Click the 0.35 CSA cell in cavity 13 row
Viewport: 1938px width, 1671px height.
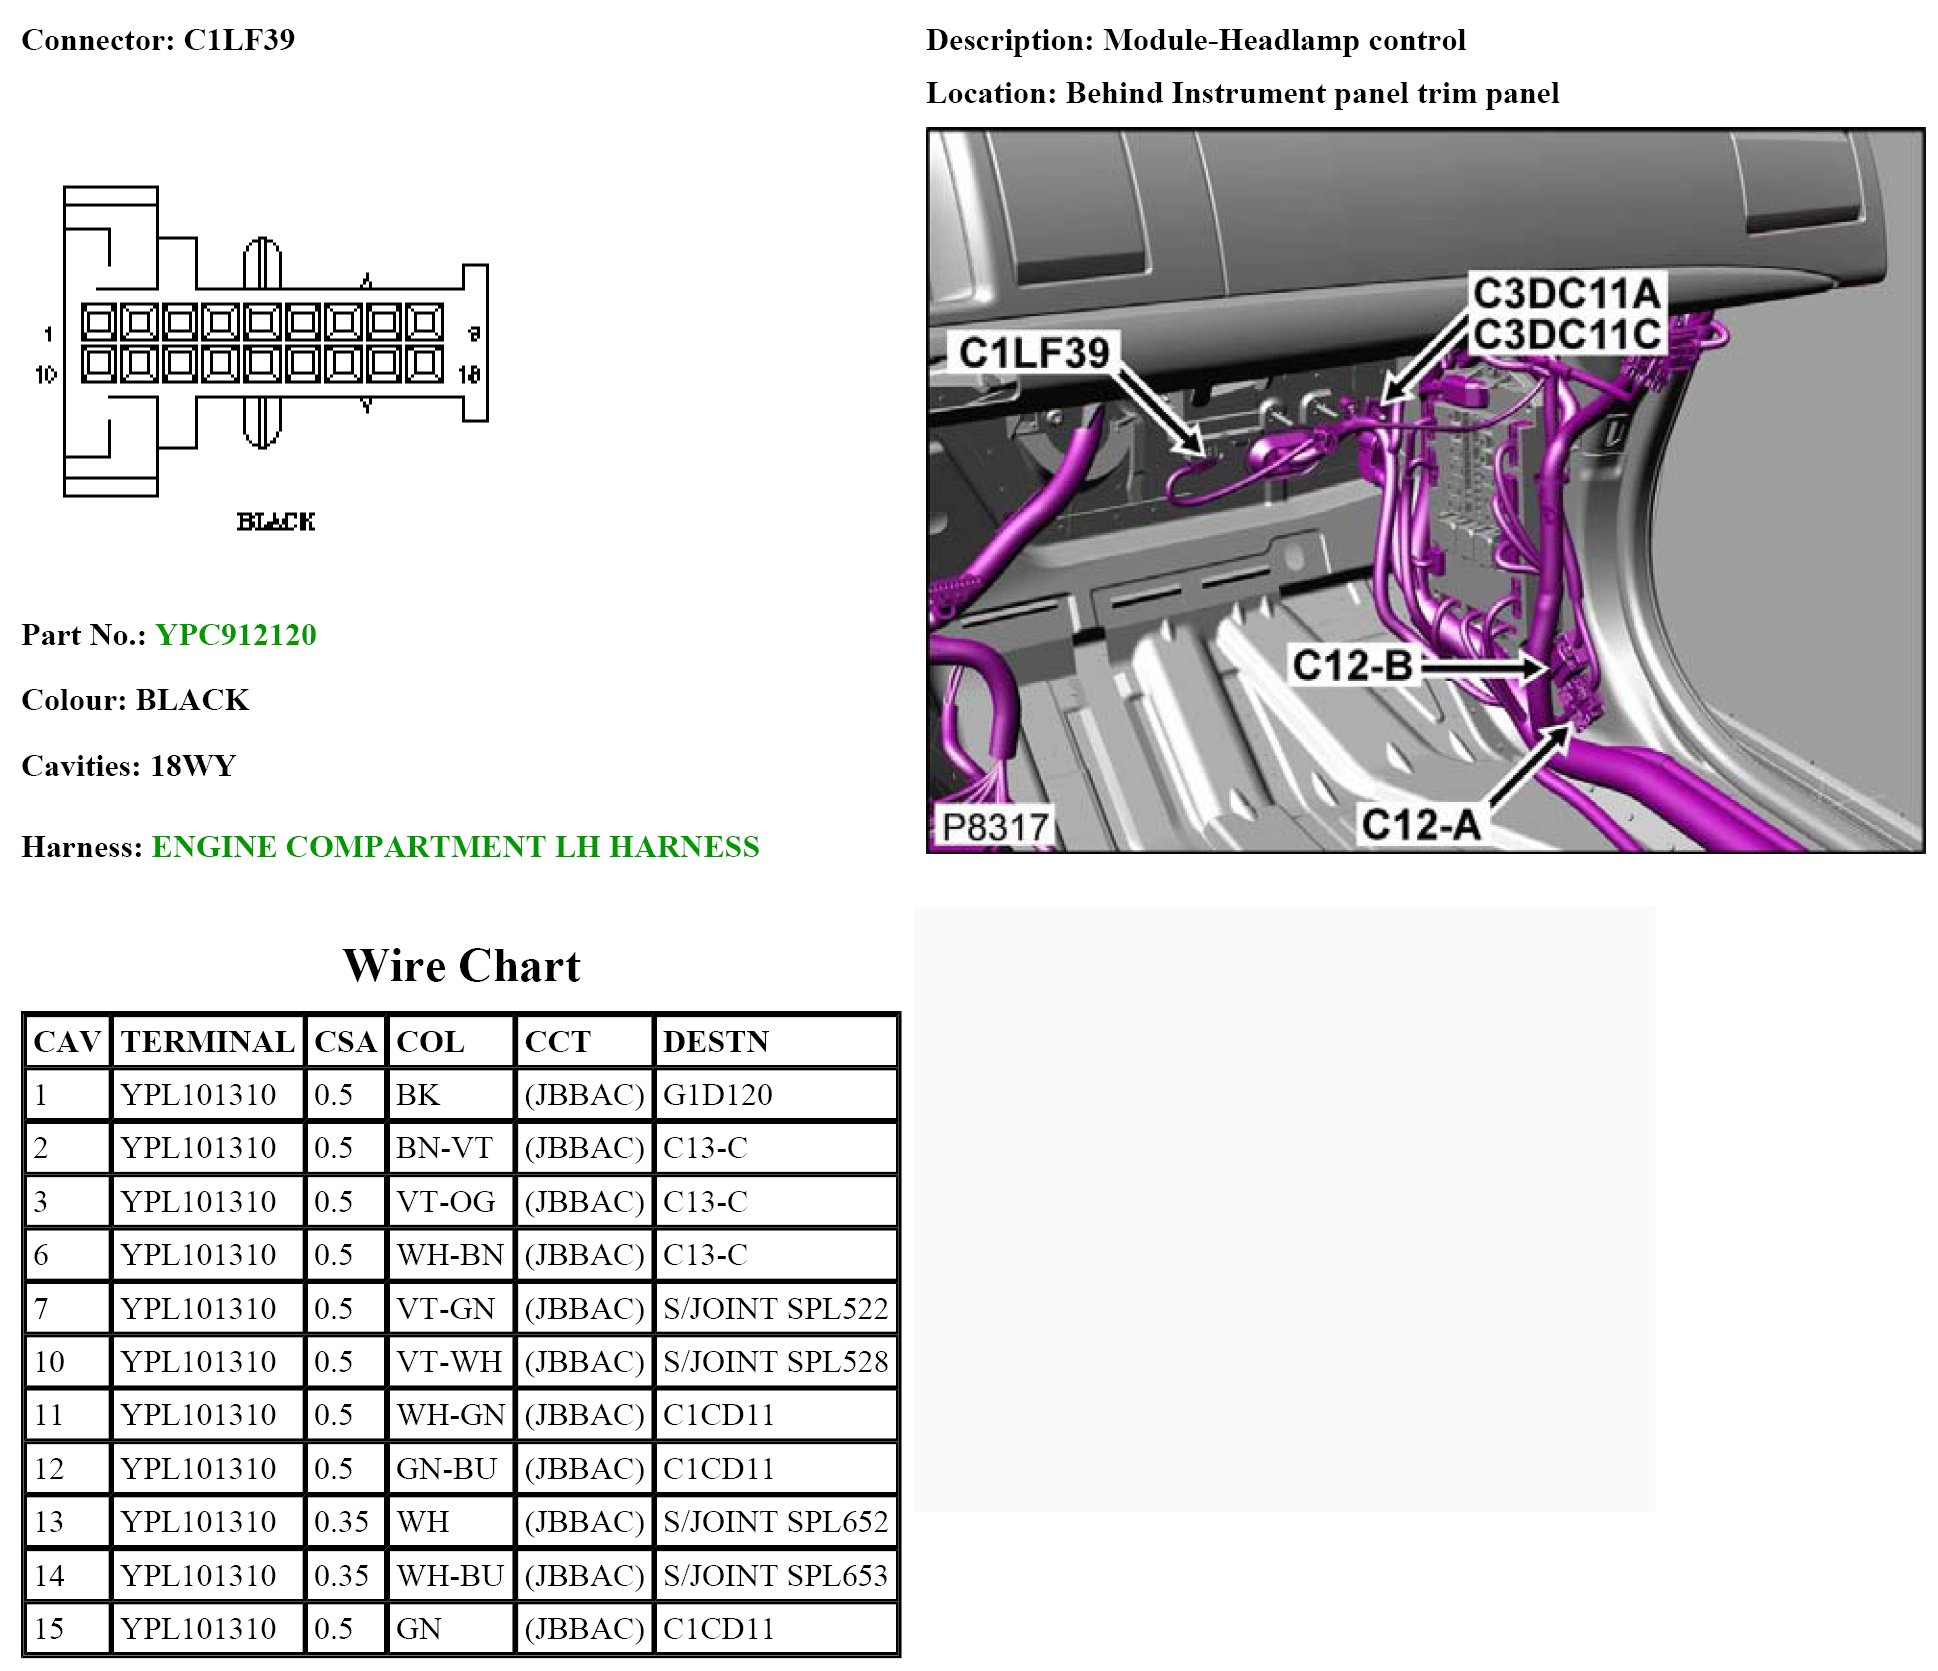pyautogui.click(x=341, y=1522)
